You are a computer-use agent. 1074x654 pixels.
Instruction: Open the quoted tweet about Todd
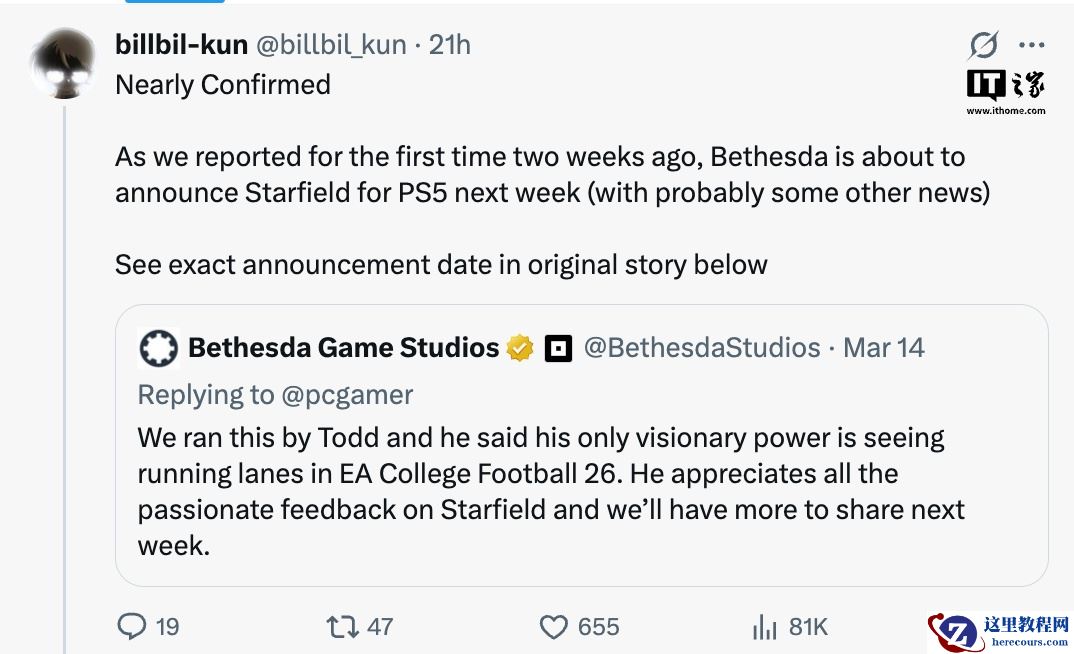[550, 491]
